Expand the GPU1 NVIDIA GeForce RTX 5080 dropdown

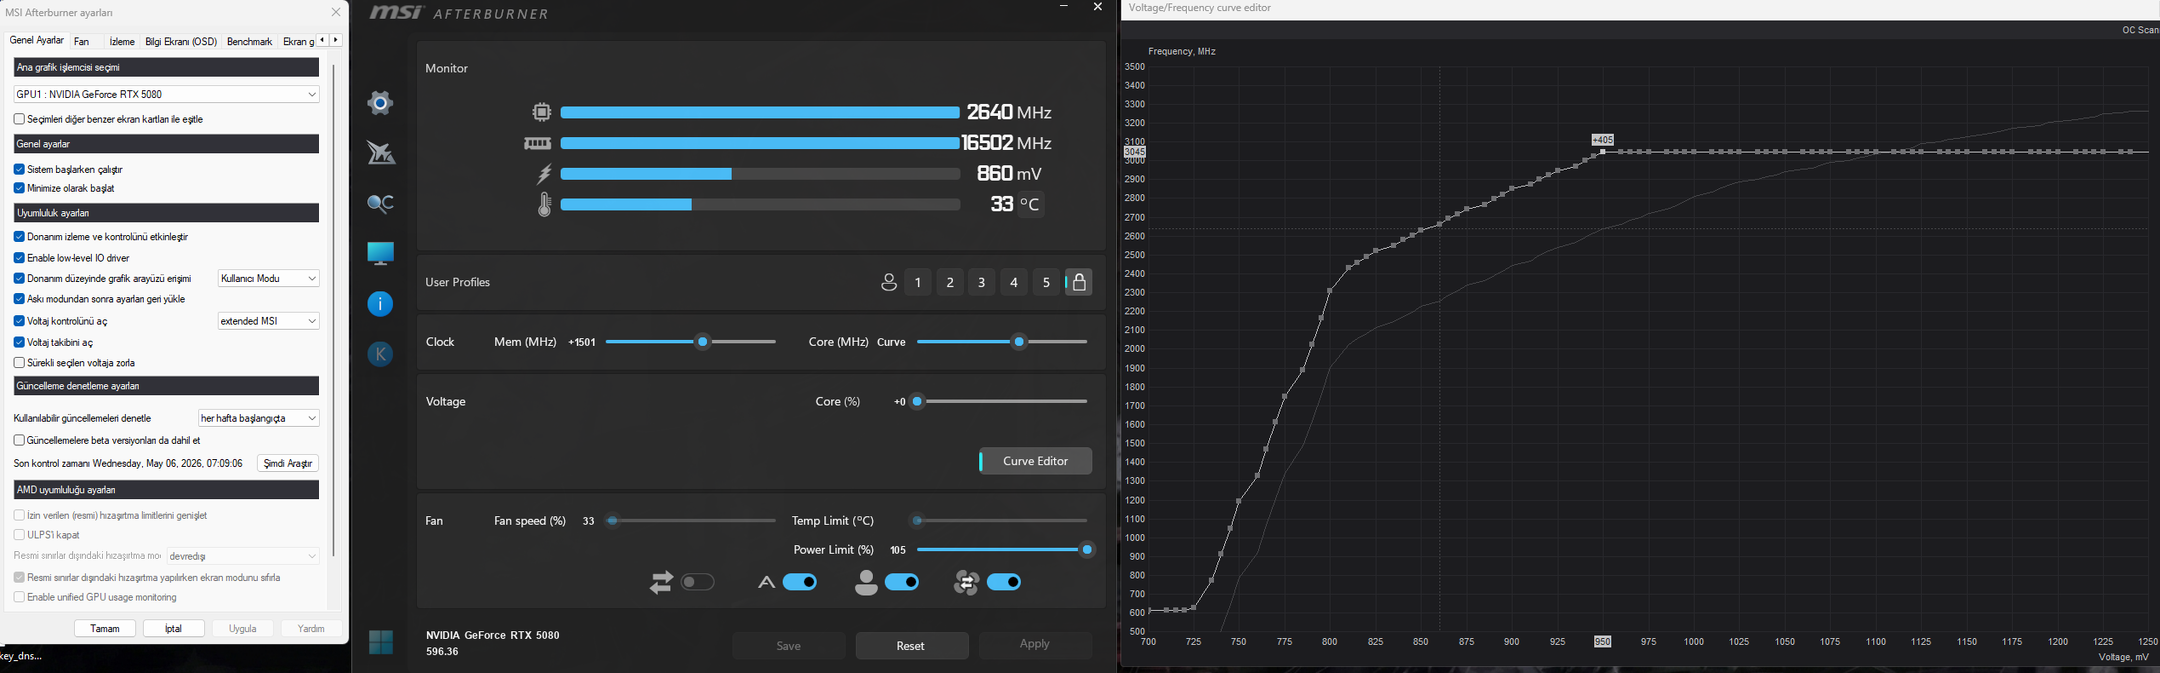[167, 94]
